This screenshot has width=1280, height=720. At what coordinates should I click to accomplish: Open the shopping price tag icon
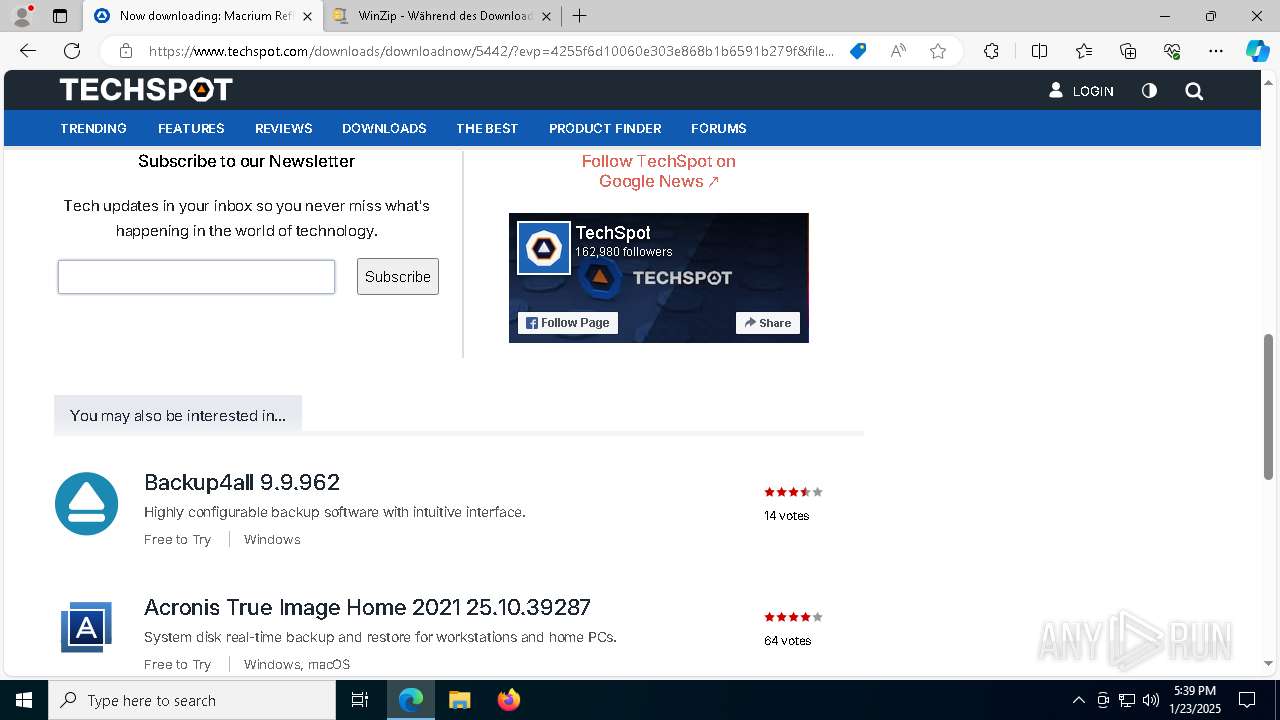click(x=858, y=51)
